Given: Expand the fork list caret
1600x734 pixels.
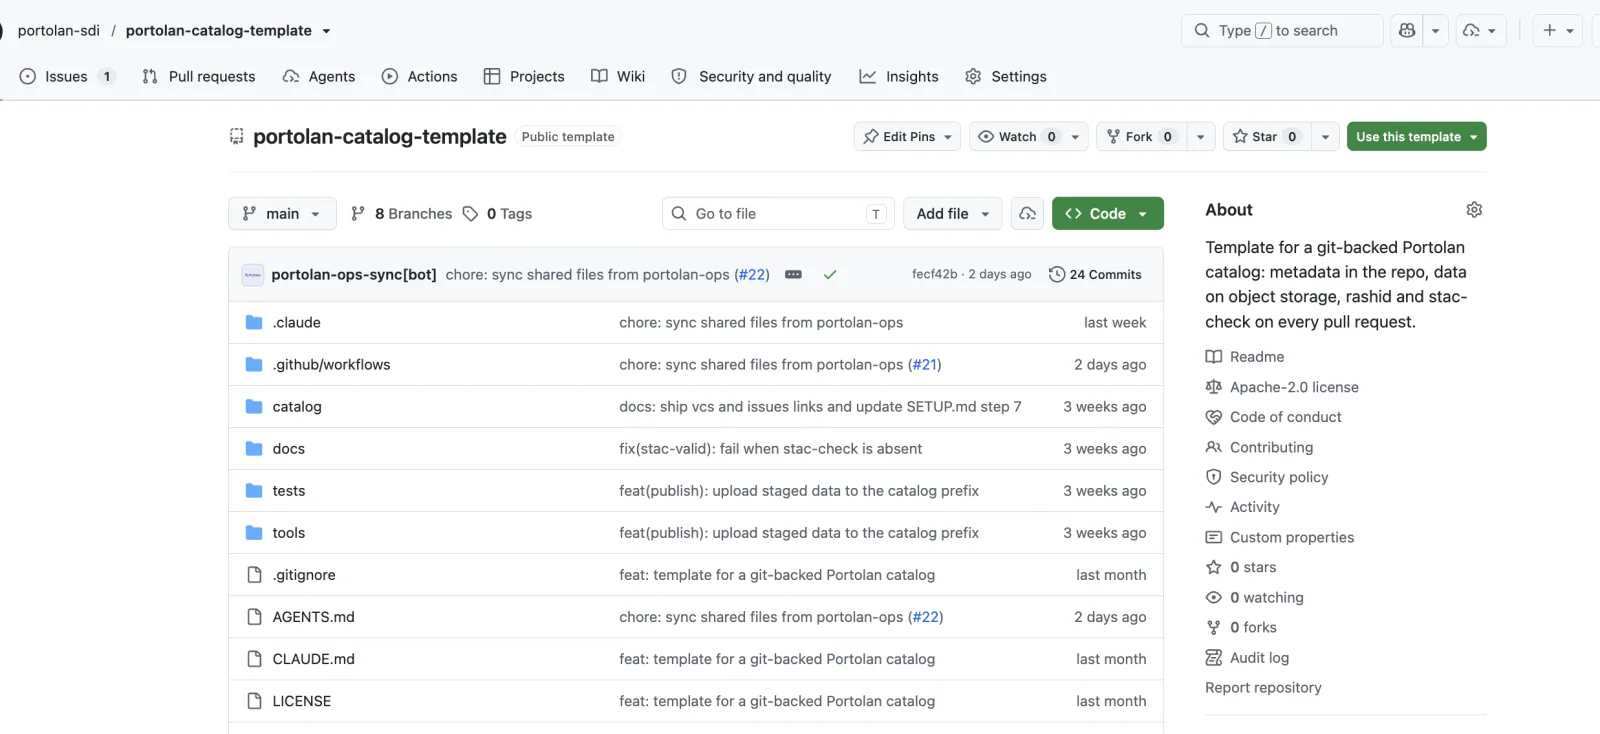Looking at the screenshot, I should point(1201,137).
